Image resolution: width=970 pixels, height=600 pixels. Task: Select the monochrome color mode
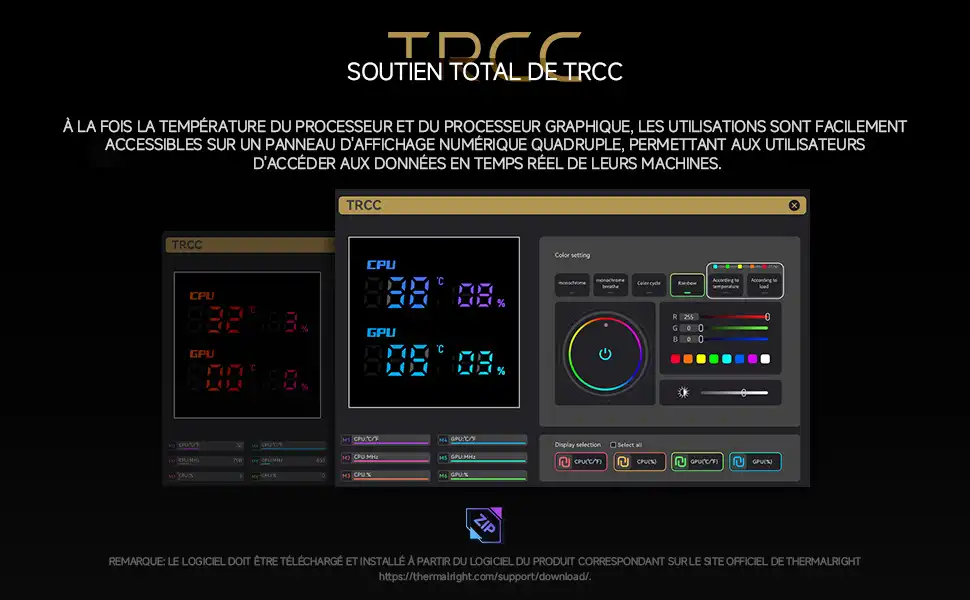(x=573, y=284)
